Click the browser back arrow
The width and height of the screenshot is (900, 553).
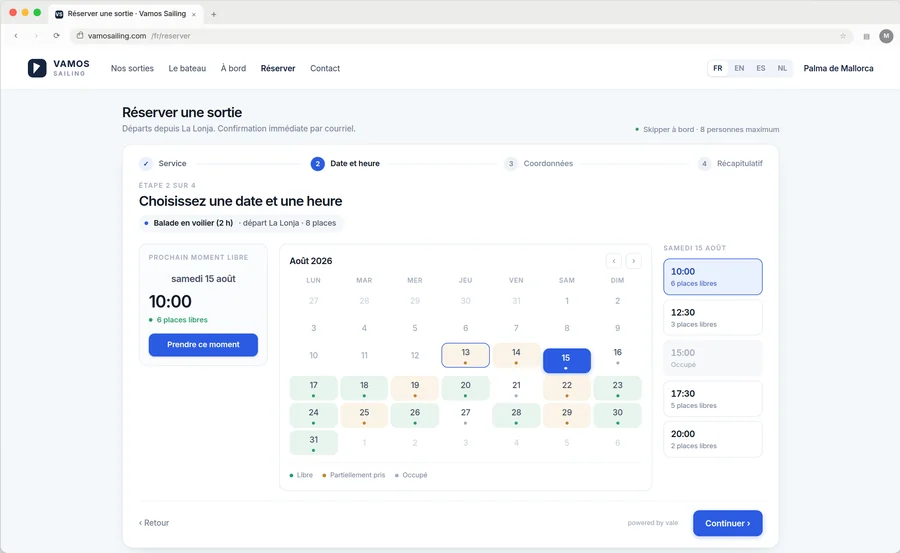pyautogui.click(x=16, y=36)
